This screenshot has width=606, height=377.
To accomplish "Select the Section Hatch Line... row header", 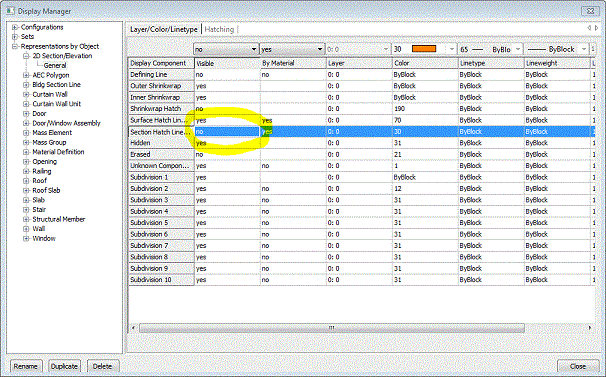I will [161, 132].
